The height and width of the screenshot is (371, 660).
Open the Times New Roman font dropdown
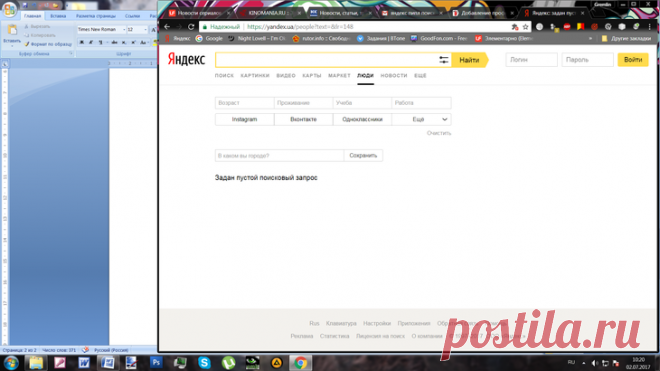pos(124,29)
